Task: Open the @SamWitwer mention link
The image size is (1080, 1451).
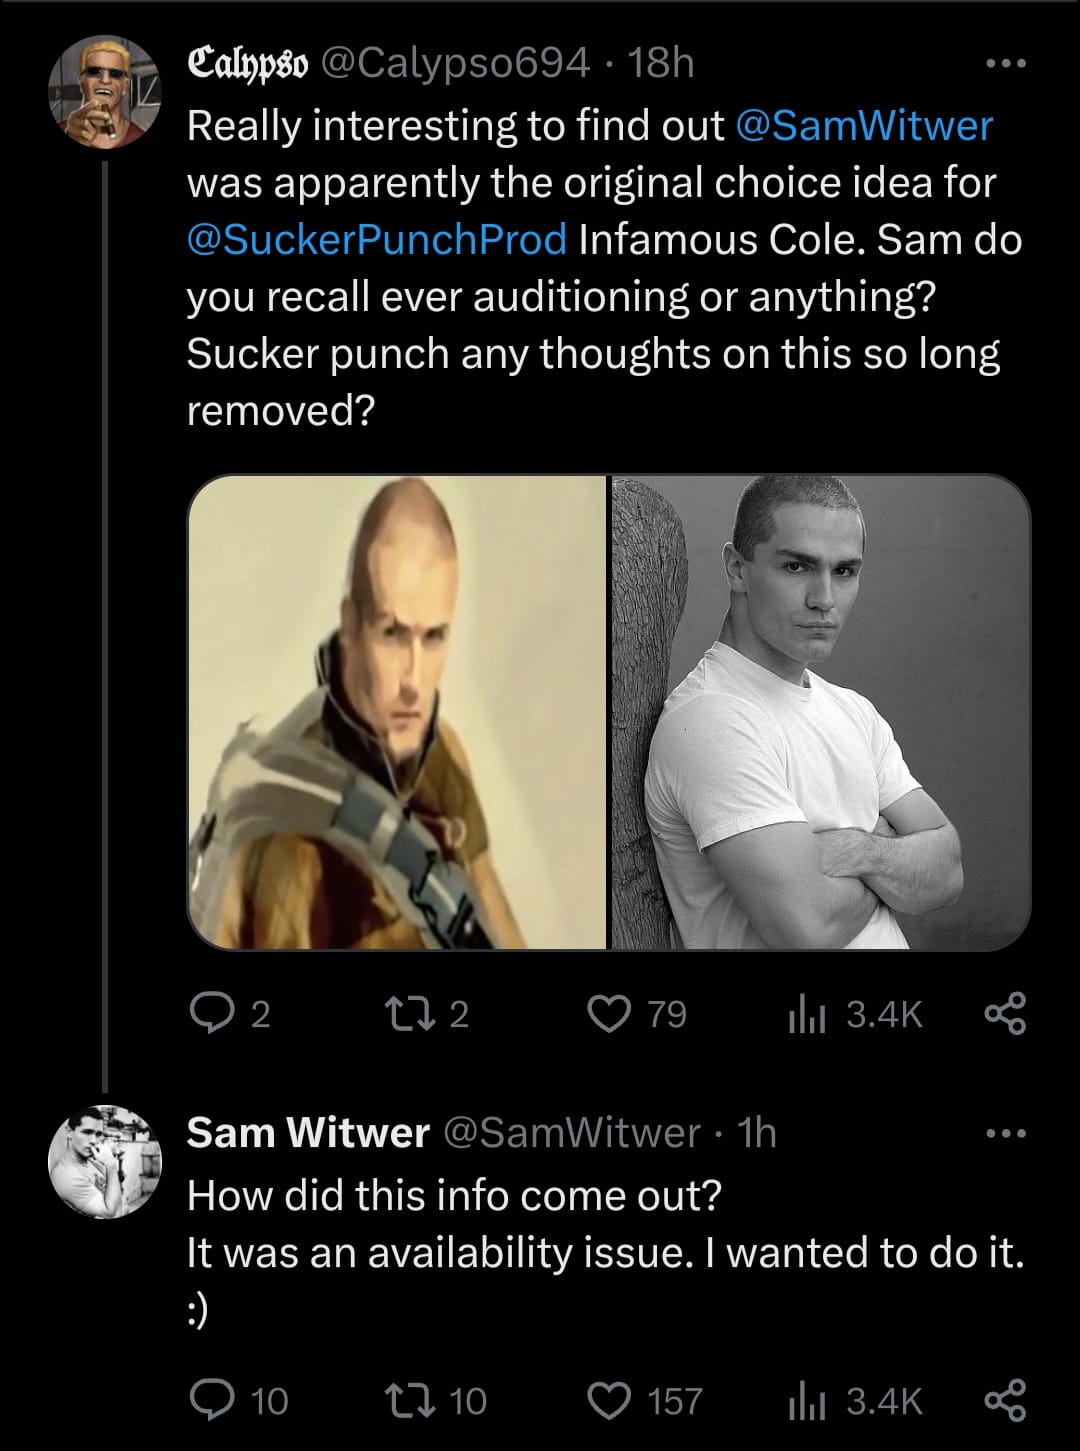Action: 864,125
